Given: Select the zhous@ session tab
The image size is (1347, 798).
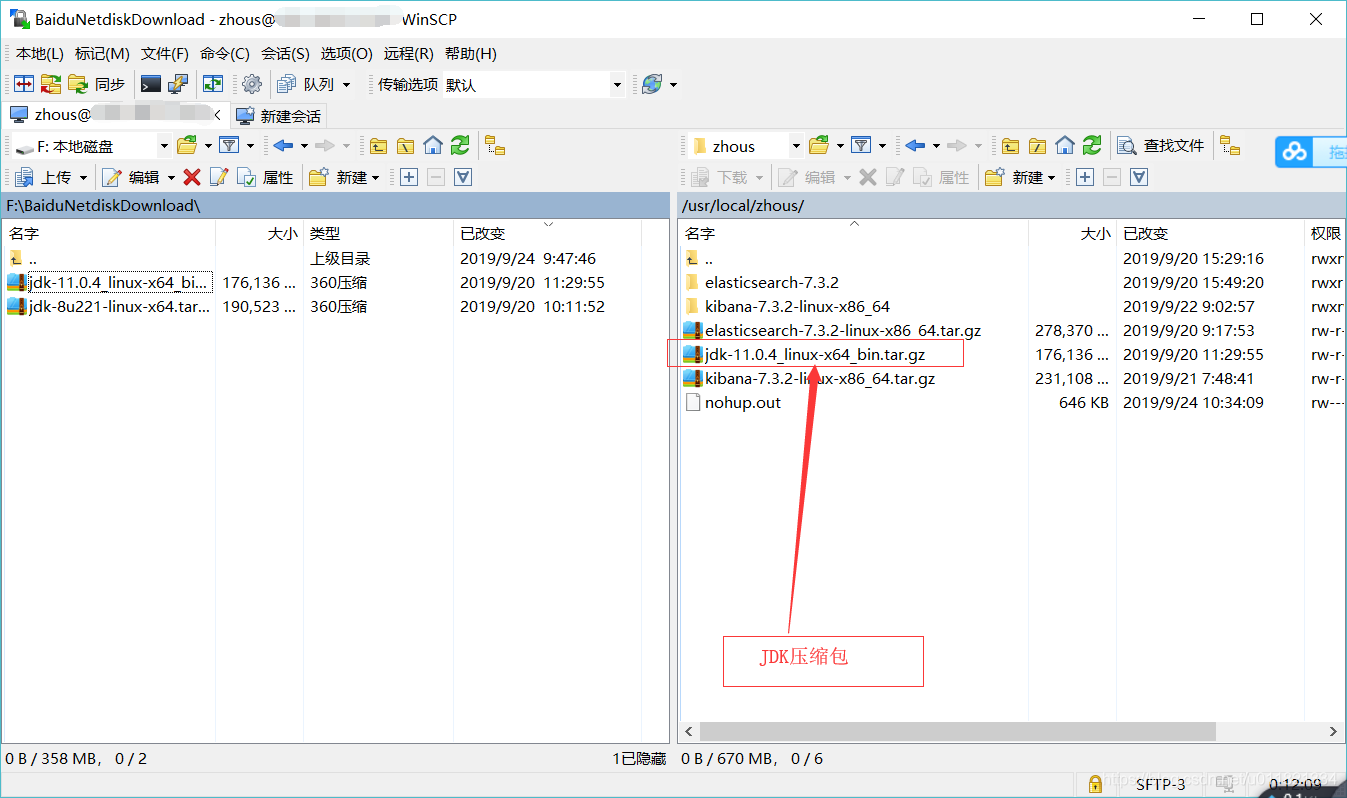Looking at the screenshot, I should pyautogui.click(x=115, y=115).
